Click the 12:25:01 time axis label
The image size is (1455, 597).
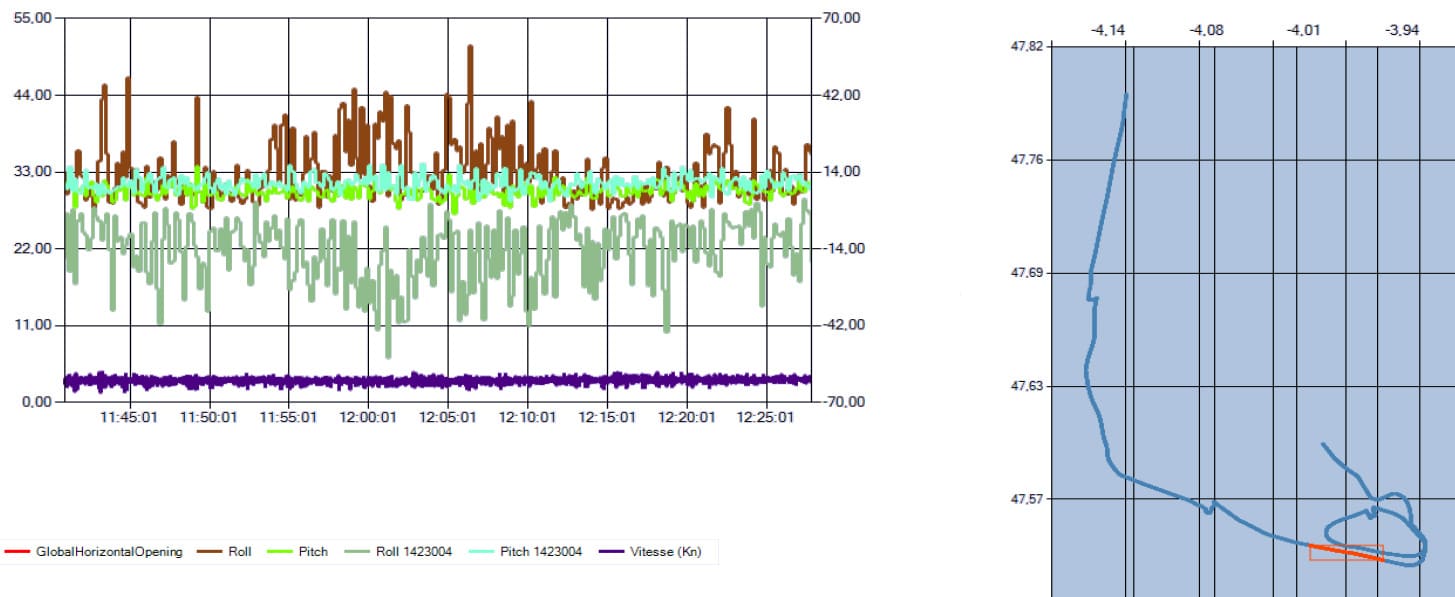pyautogui.click(x=767, y=417)
